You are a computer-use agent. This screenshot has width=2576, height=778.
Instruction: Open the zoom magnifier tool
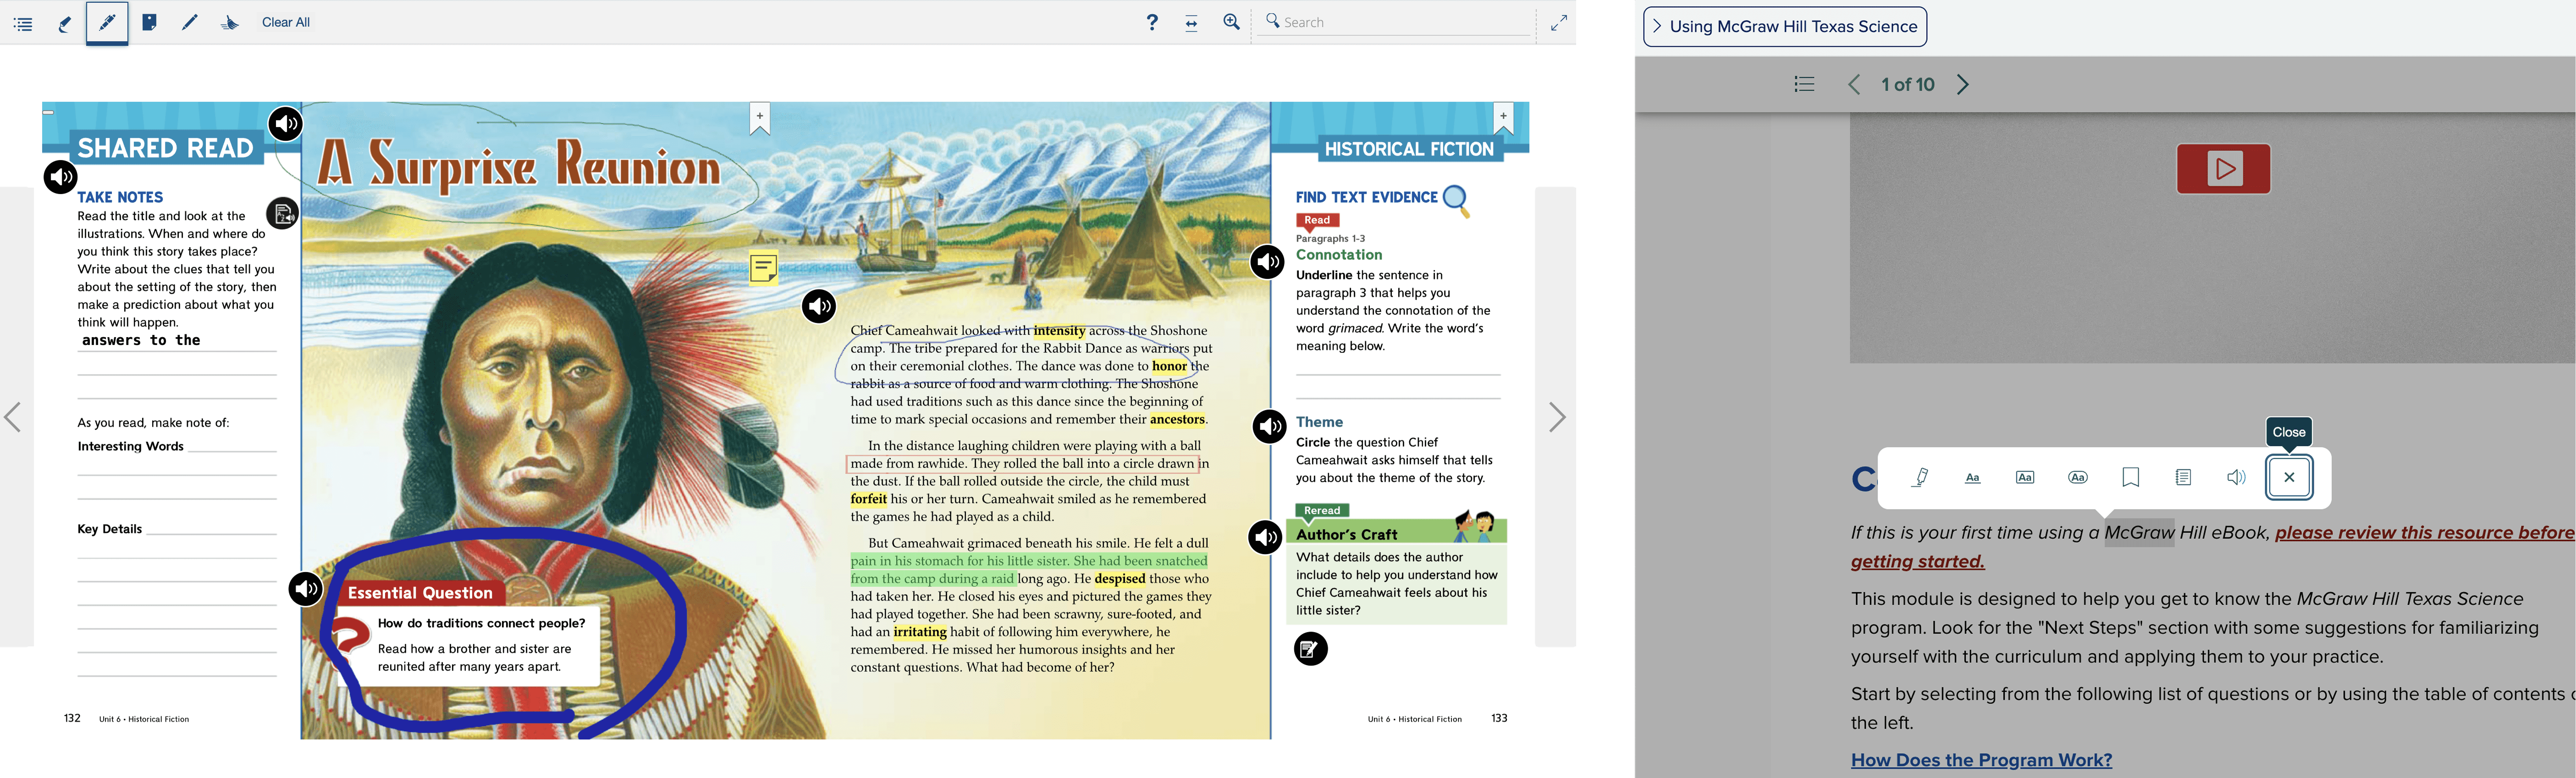(x=1231, y=22)
